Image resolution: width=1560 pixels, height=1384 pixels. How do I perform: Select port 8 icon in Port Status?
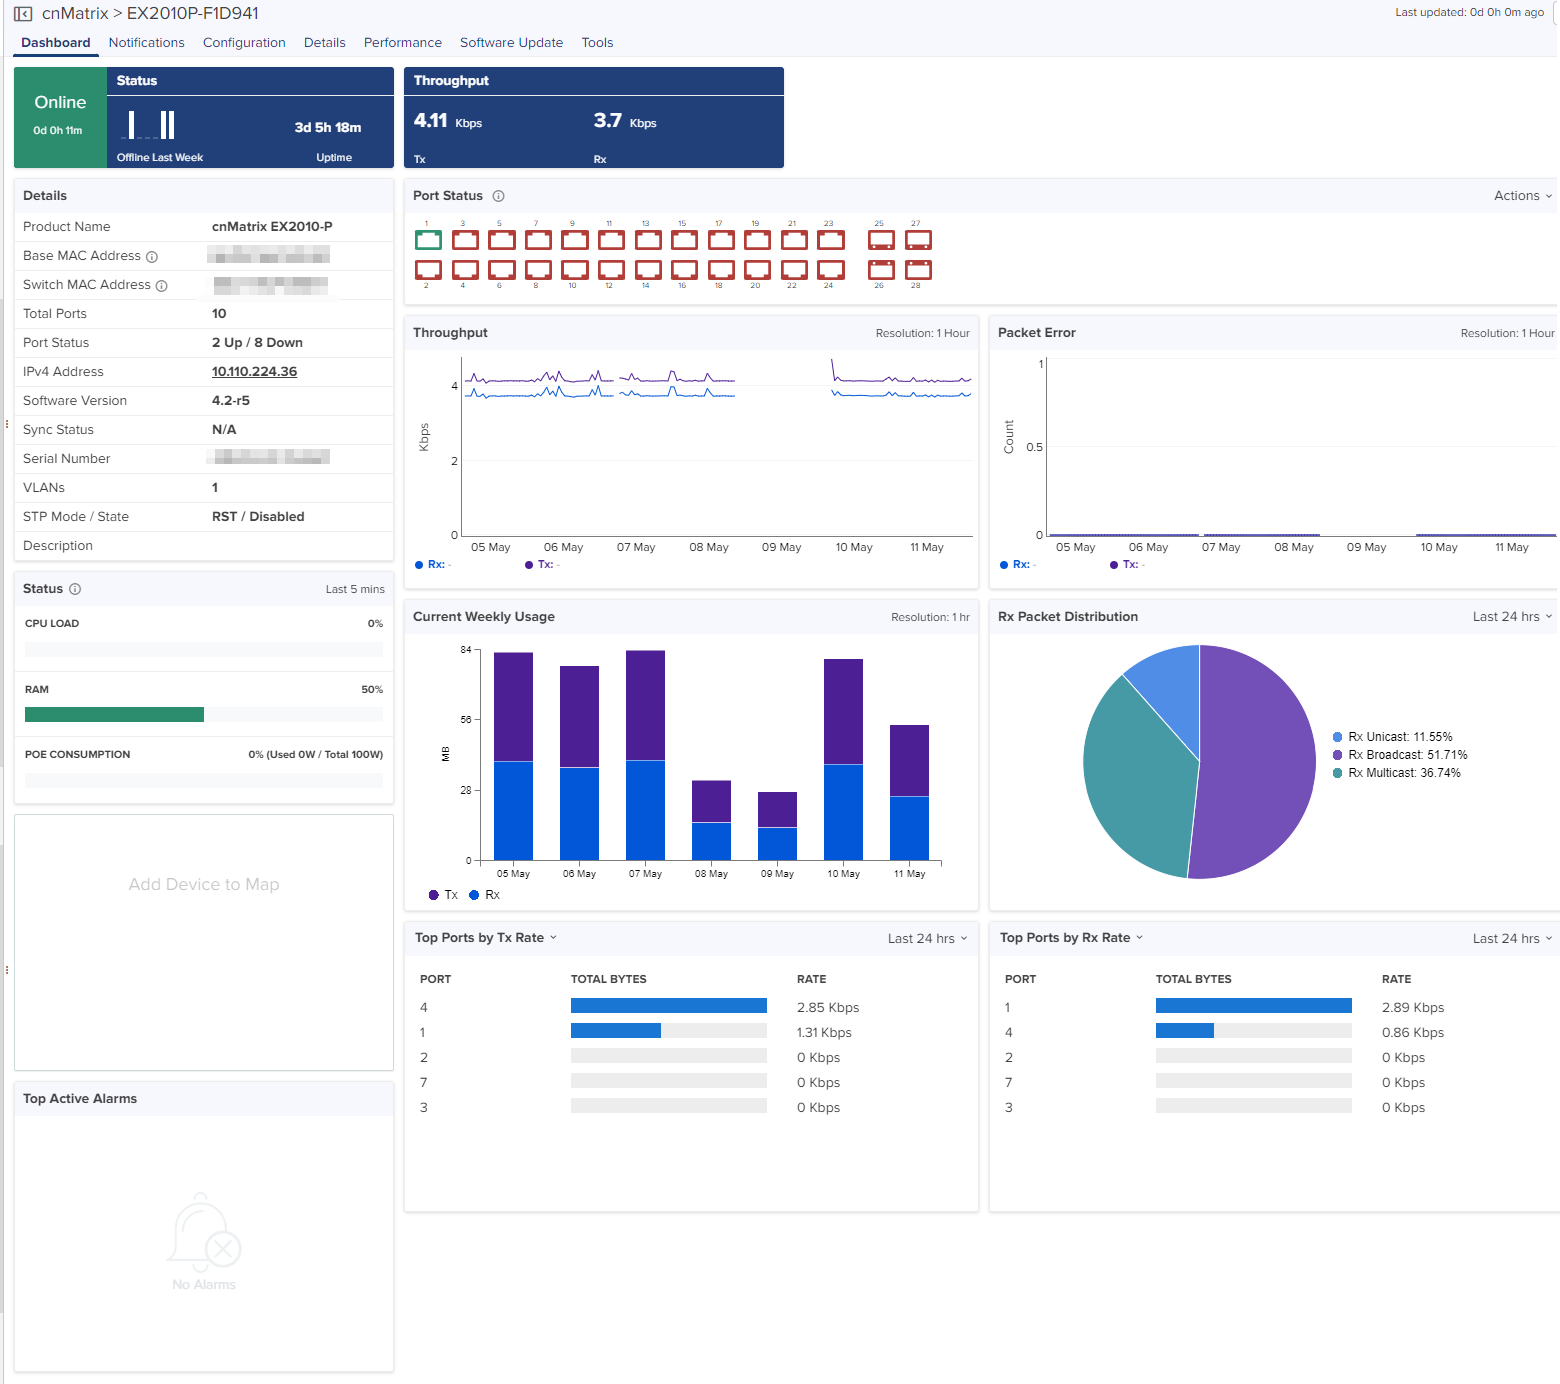pos(538,270)
